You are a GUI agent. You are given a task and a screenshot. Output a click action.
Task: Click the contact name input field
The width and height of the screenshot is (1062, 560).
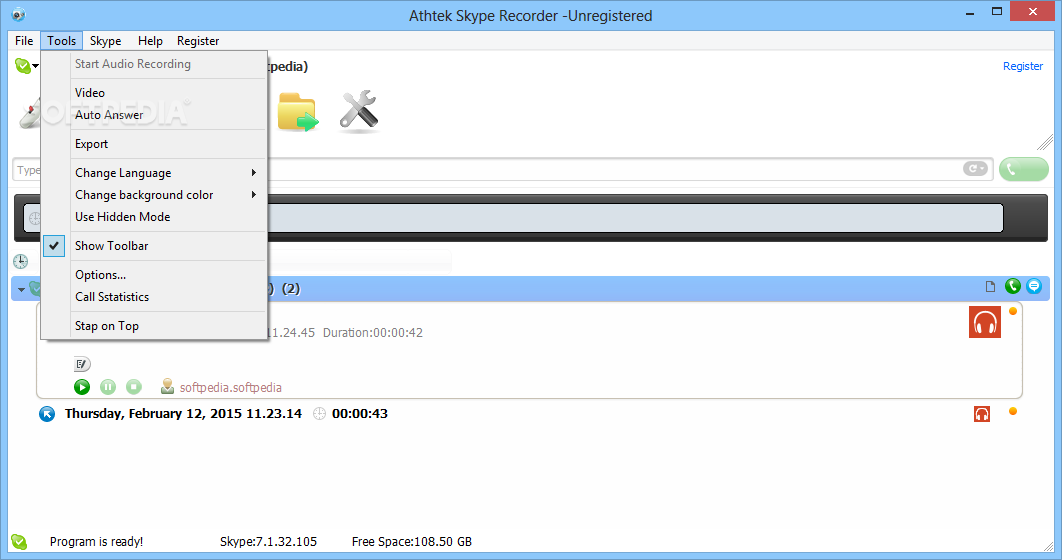[x=503, y=169]
